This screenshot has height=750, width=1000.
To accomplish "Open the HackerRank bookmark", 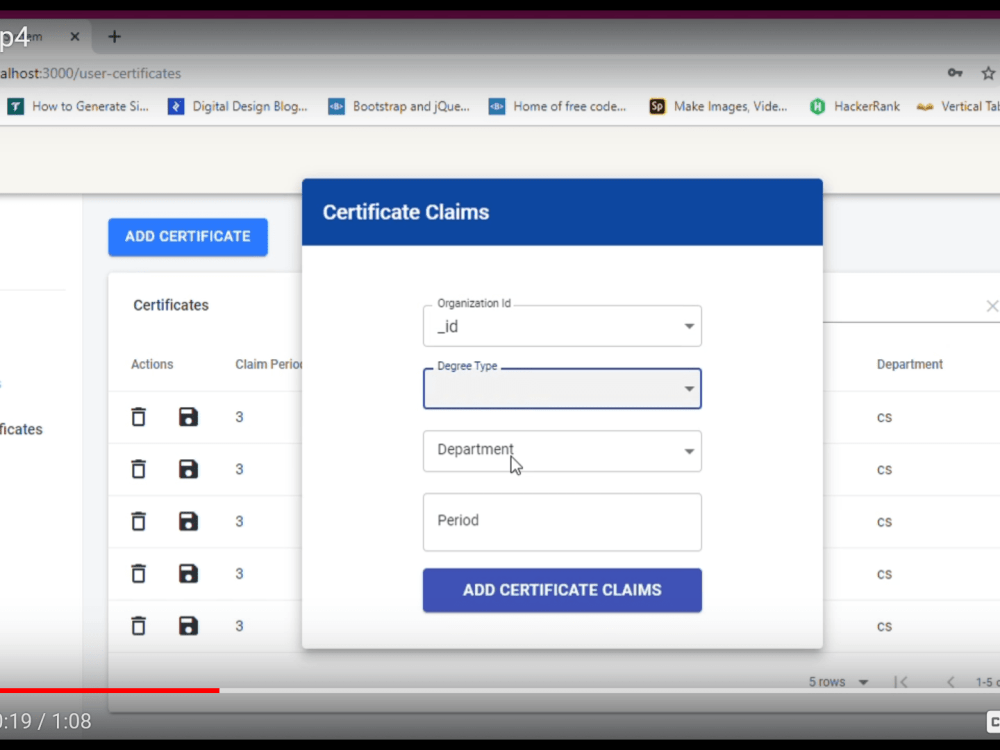I will point(855,107).
